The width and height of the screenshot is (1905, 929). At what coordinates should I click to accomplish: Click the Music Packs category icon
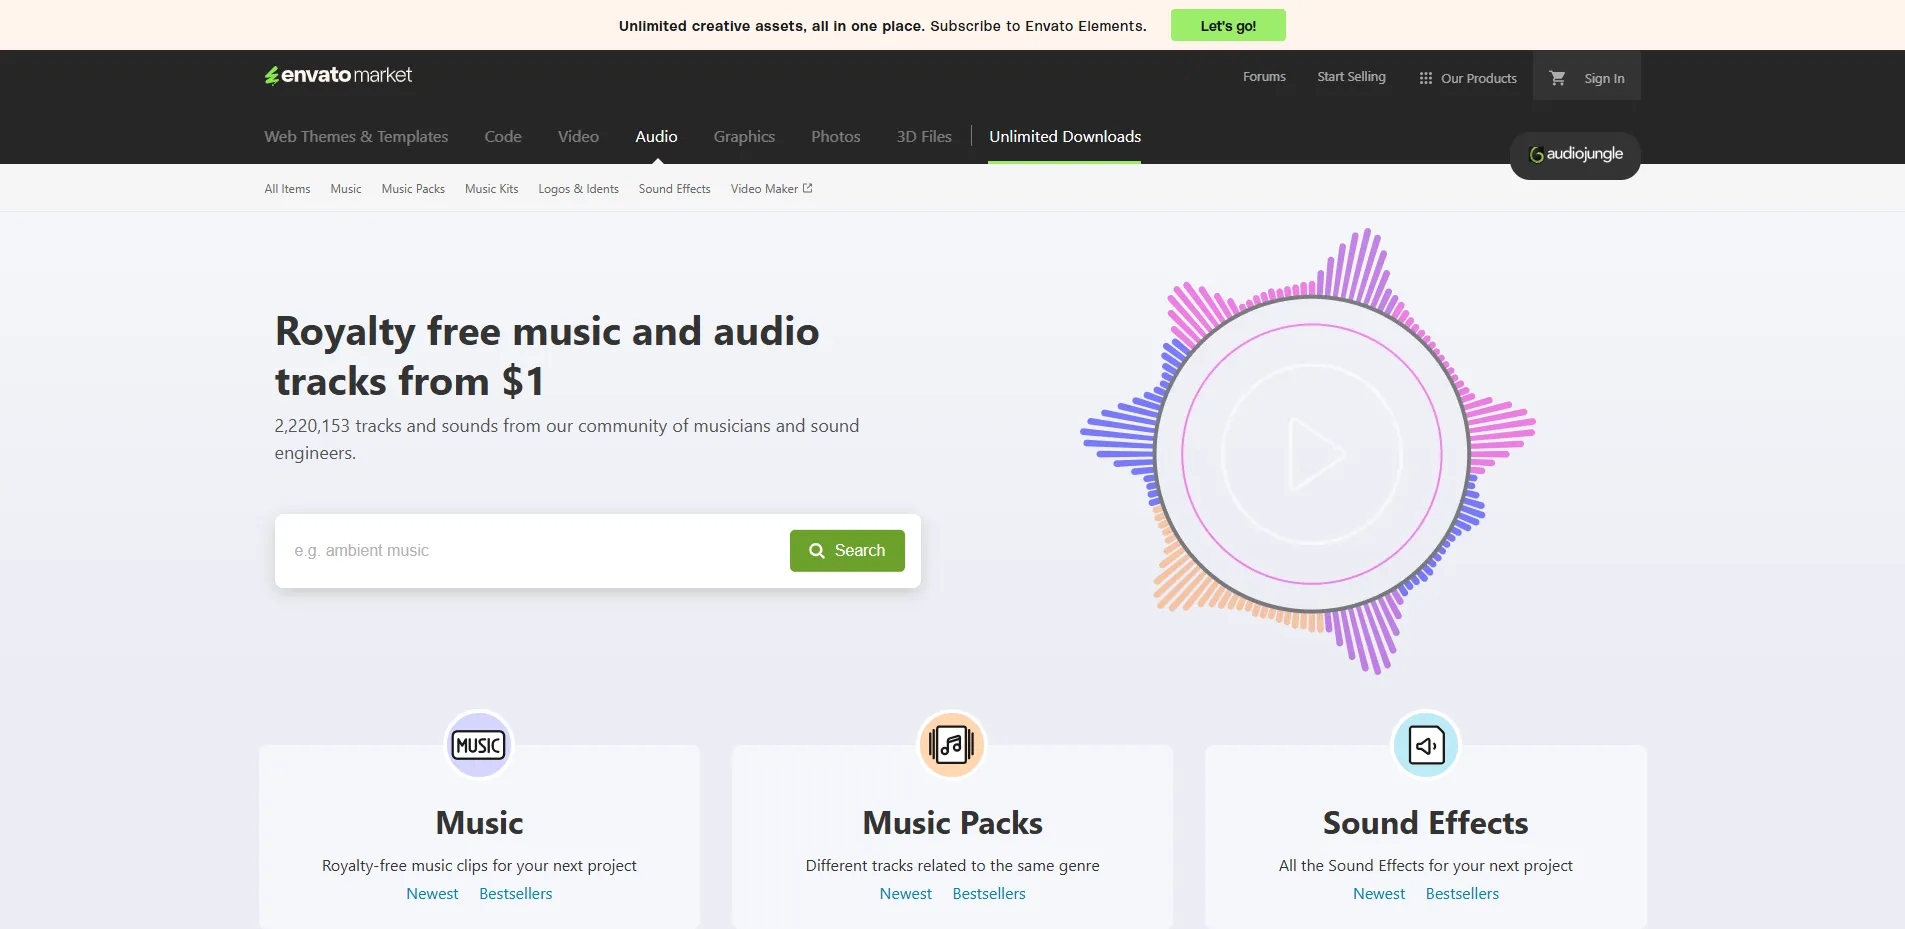[952, 745]
